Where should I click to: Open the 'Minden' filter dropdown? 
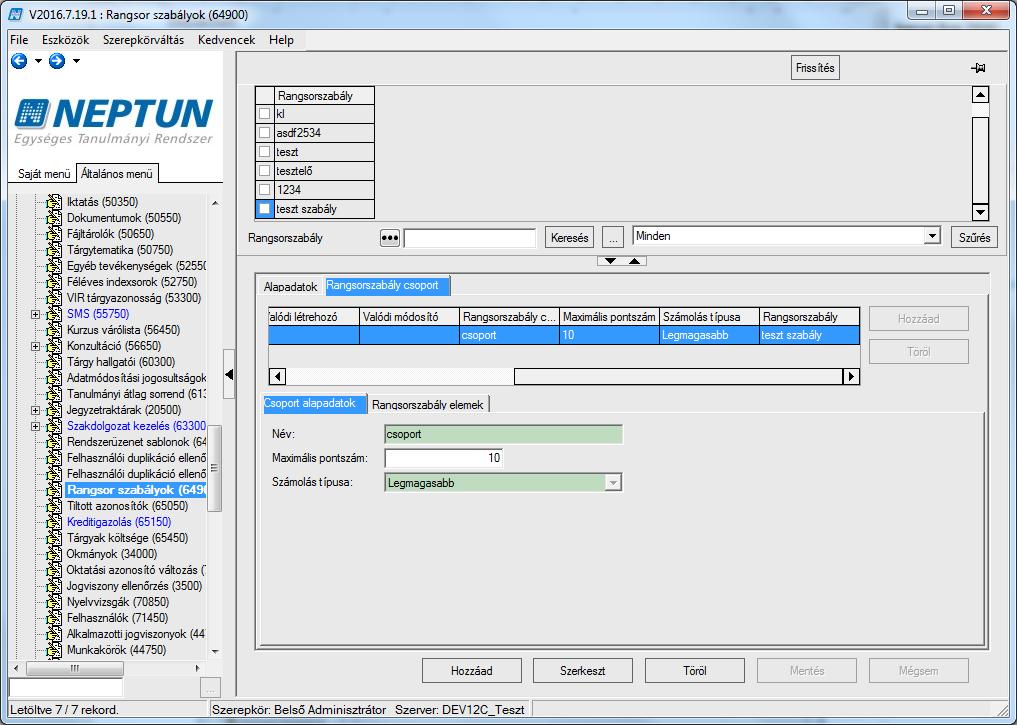tap(932, 236)
